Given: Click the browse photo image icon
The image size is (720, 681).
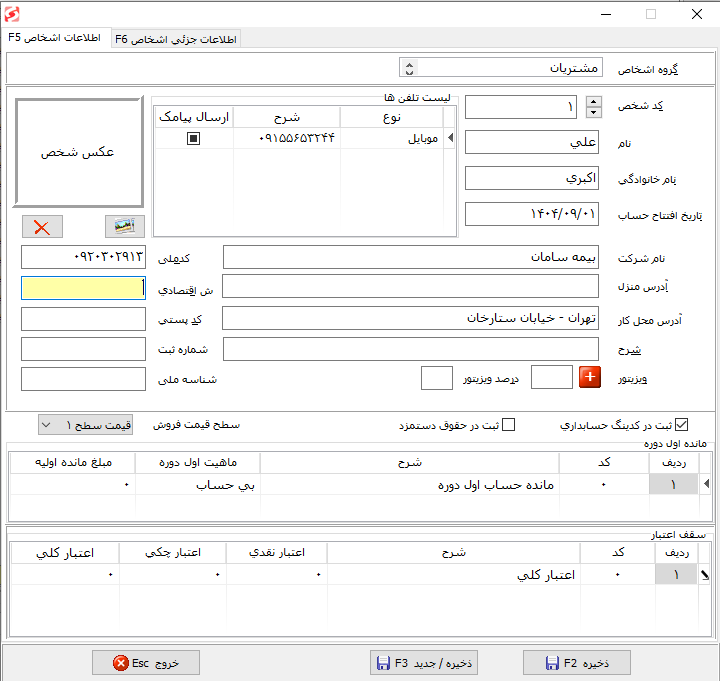Looking at the screenshot, I should pyautogui.click(x=125, y=227).
